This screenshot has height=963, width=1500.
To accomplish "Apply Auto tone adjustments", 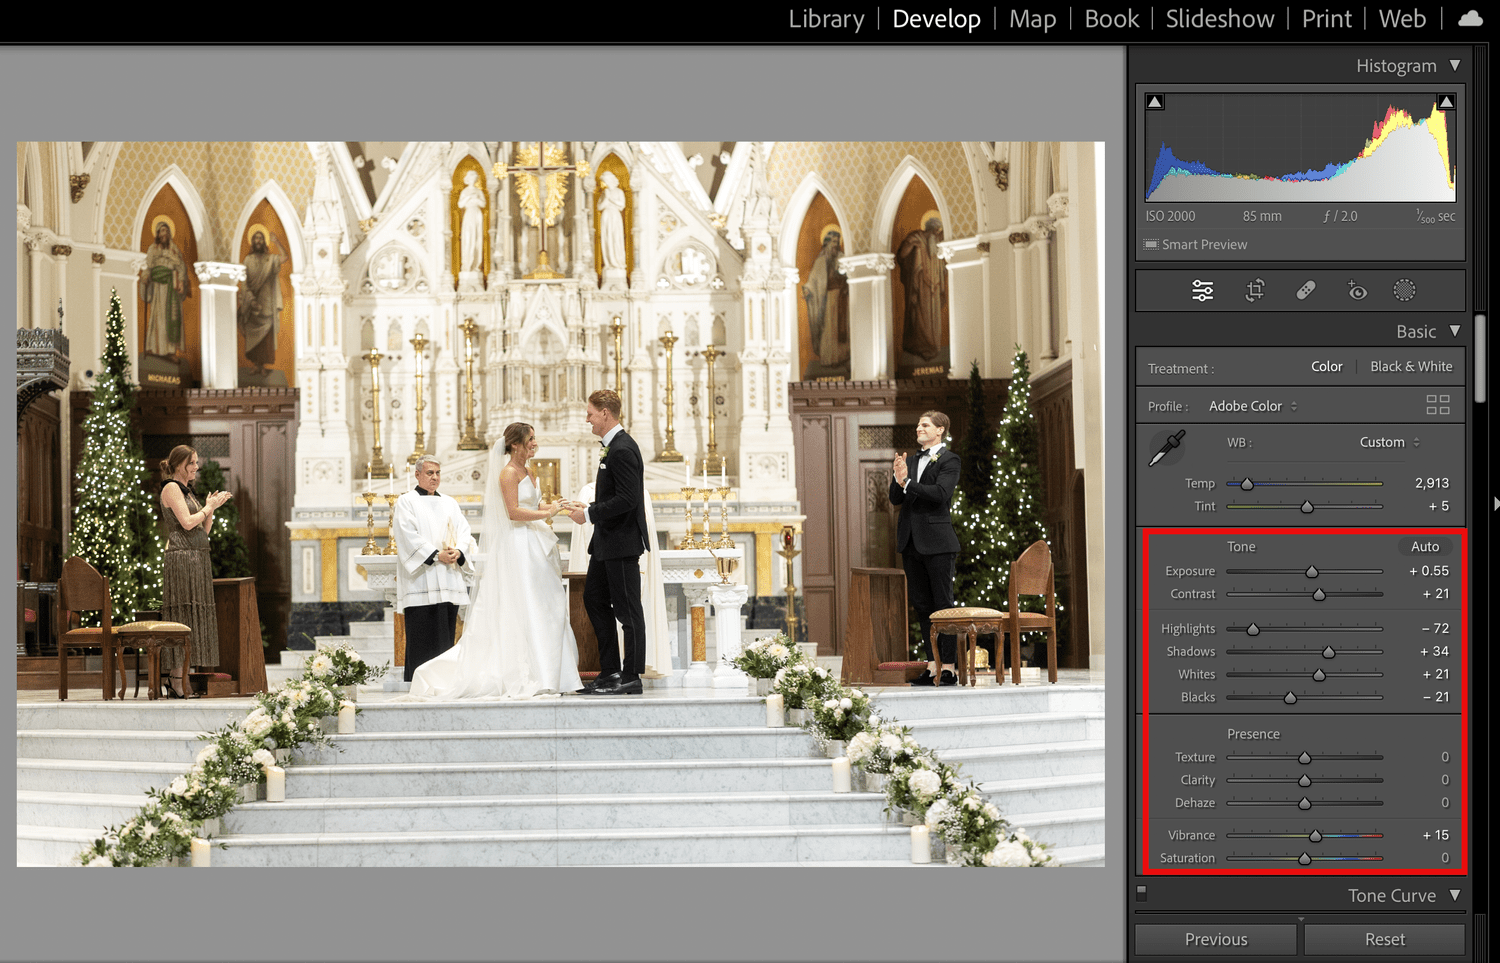I will coord(1425,546).
